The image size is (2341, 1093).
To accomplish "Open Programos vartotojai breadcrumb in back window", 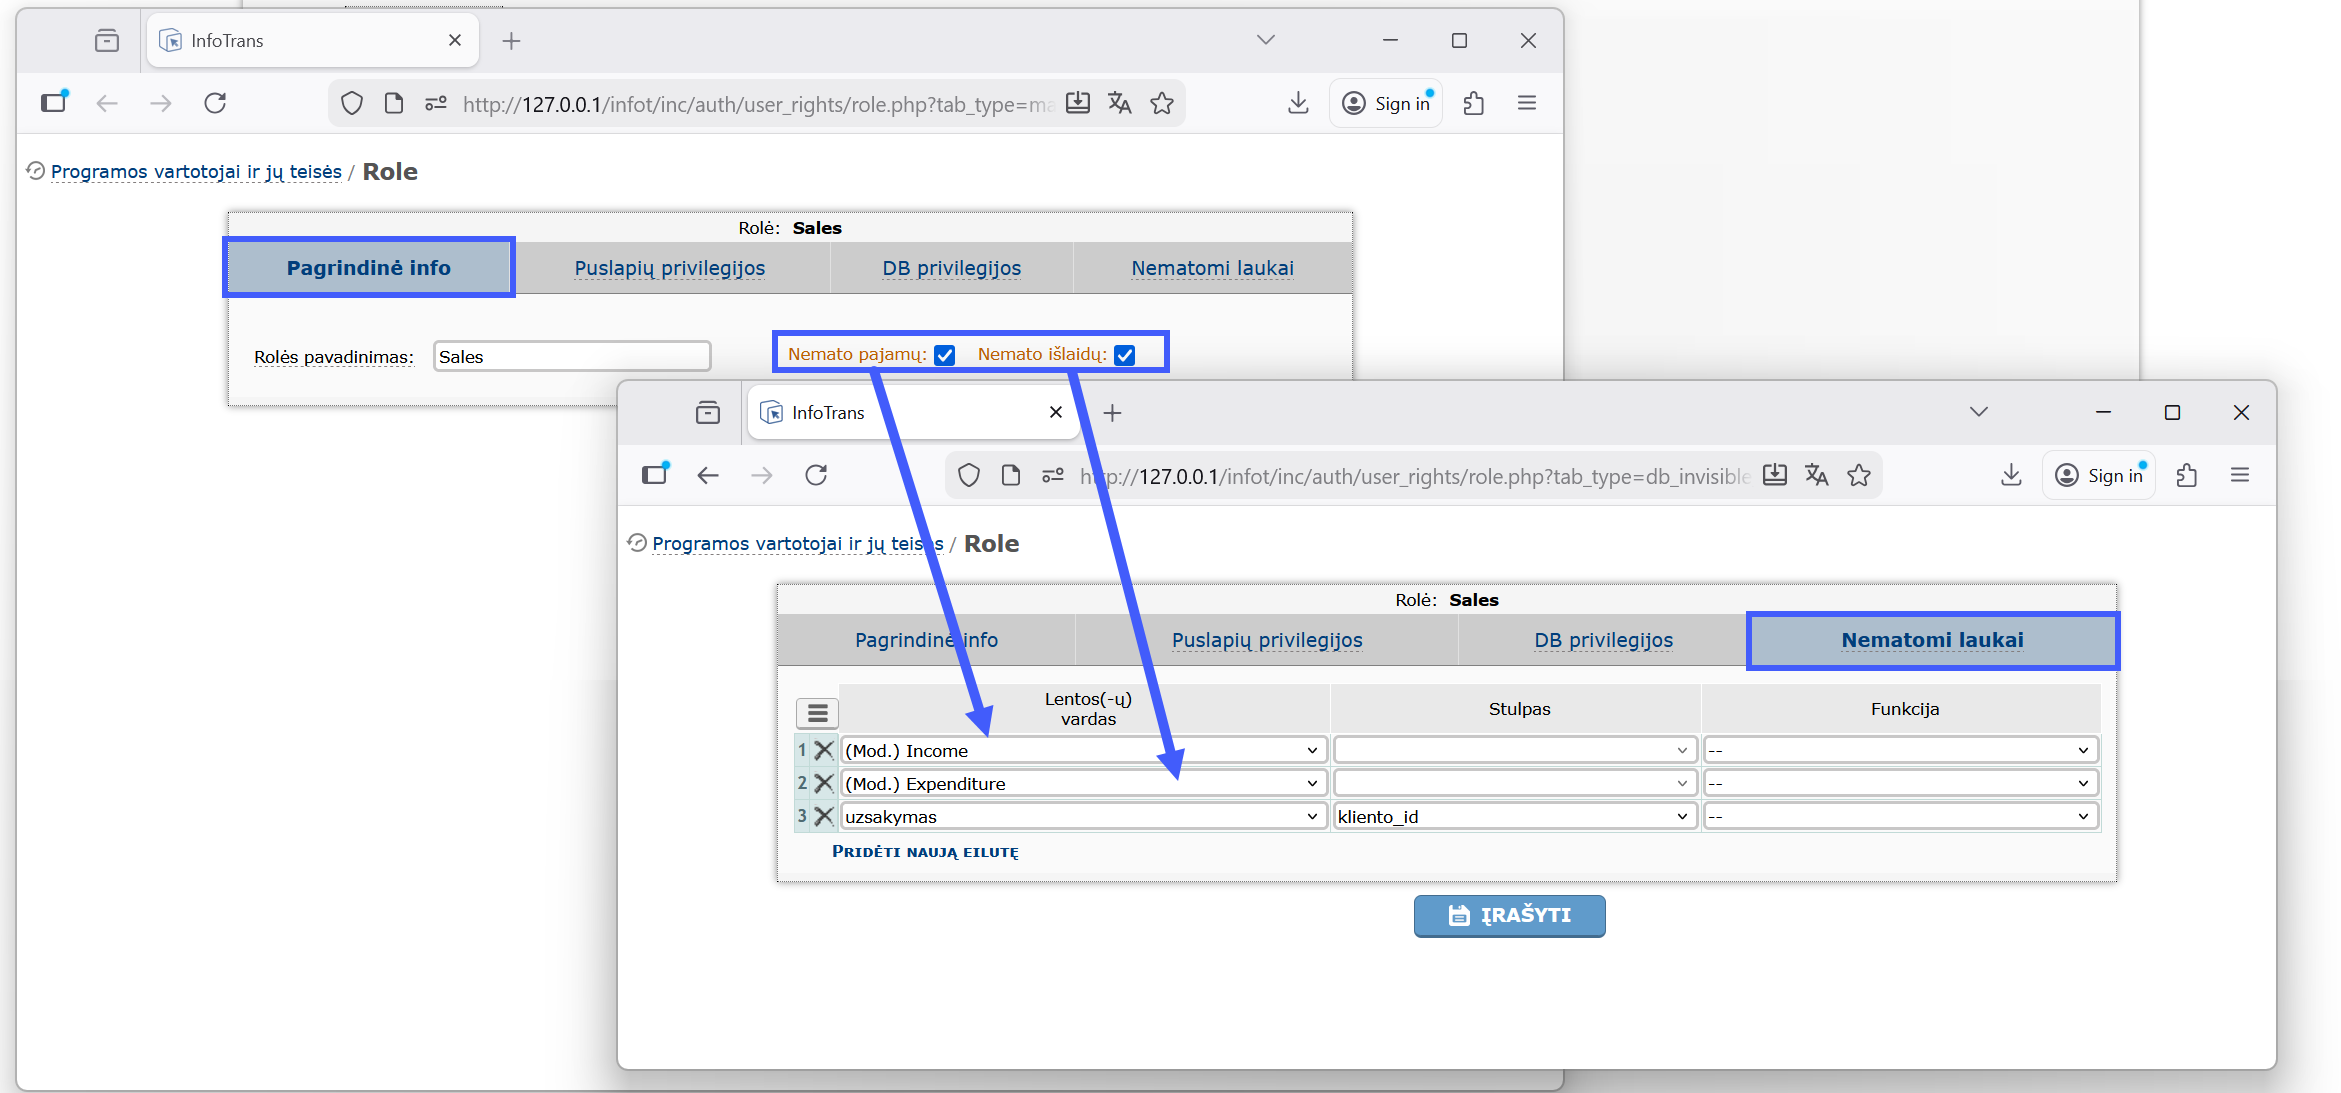I will click(x=196, y=172).
